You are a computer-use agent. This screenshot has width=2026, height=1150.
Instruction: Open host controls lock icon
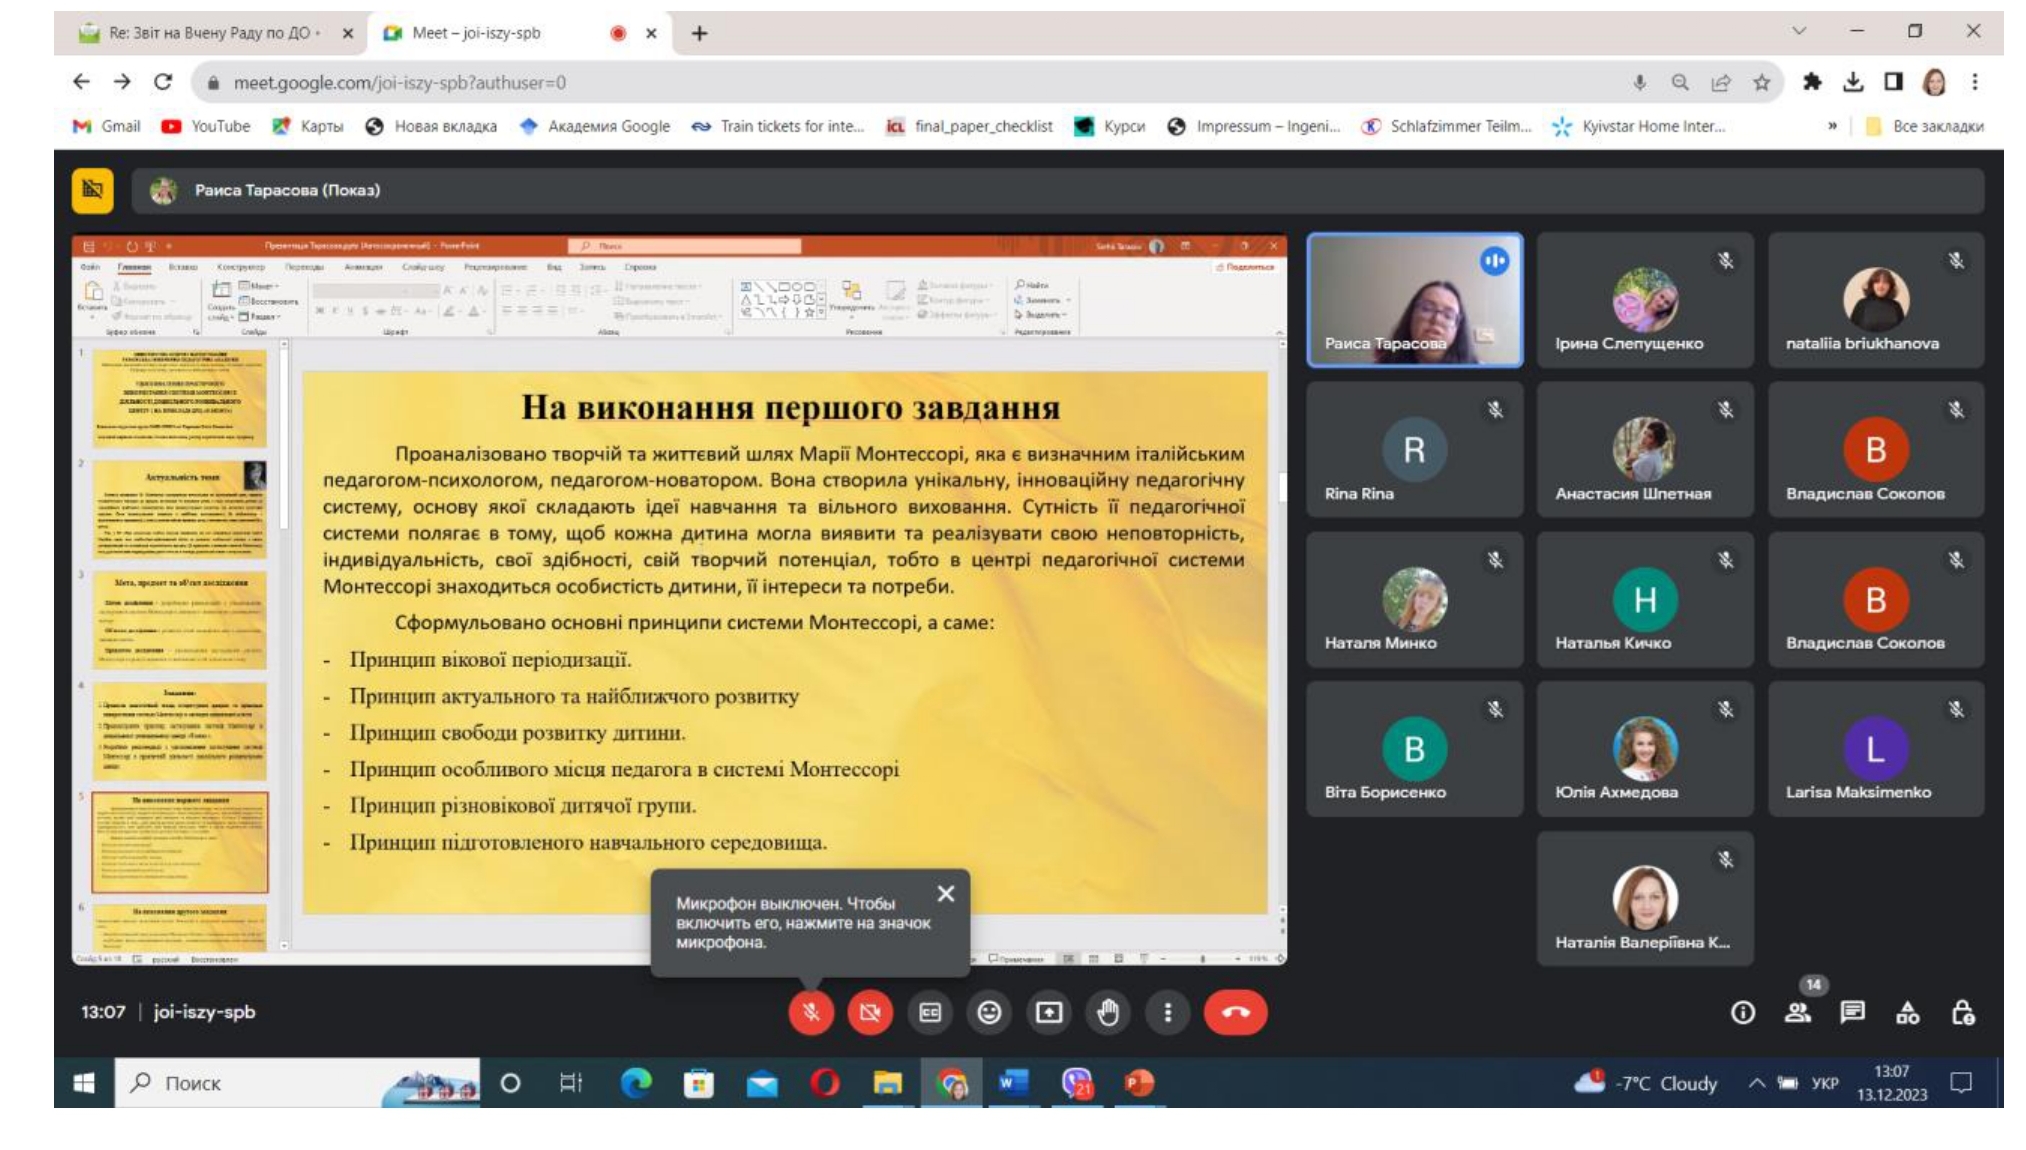tap(1962, 1013)
